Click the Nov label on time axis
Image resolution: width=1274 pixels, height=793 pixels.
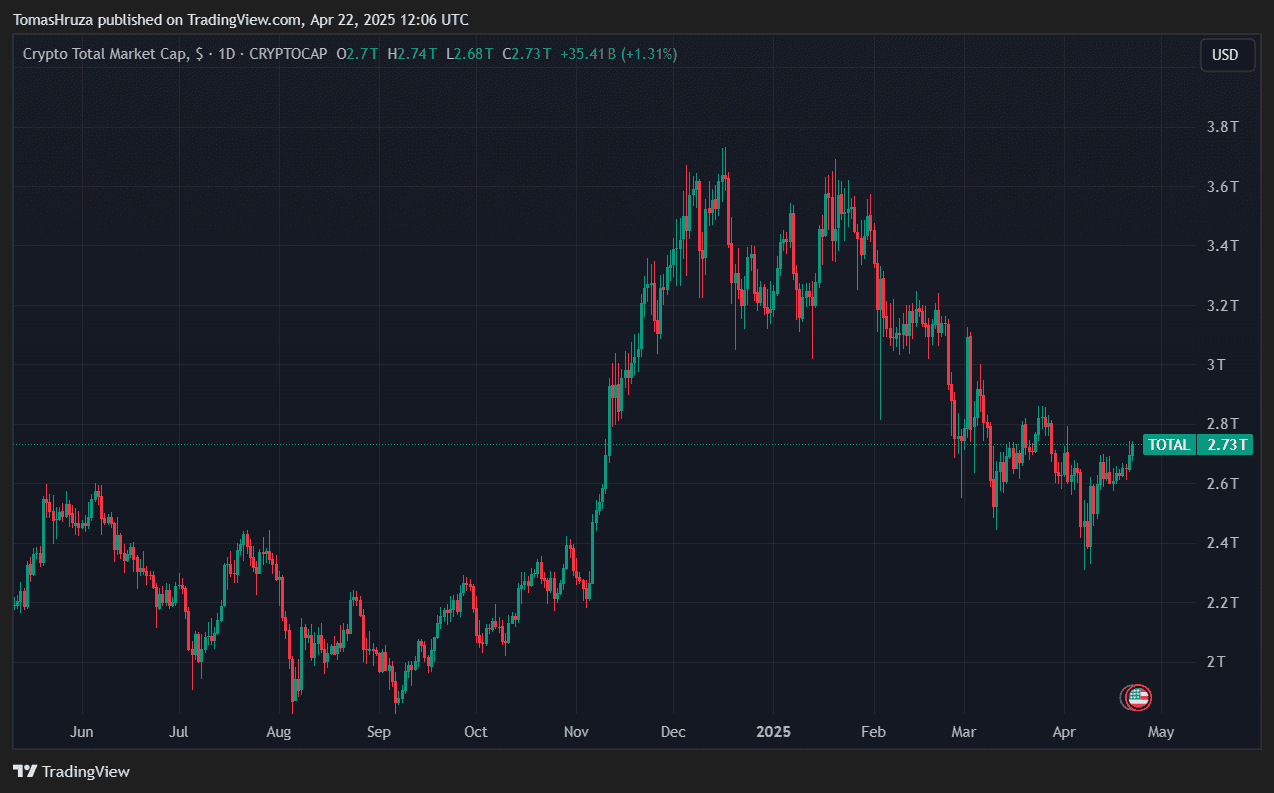point(577,732)
